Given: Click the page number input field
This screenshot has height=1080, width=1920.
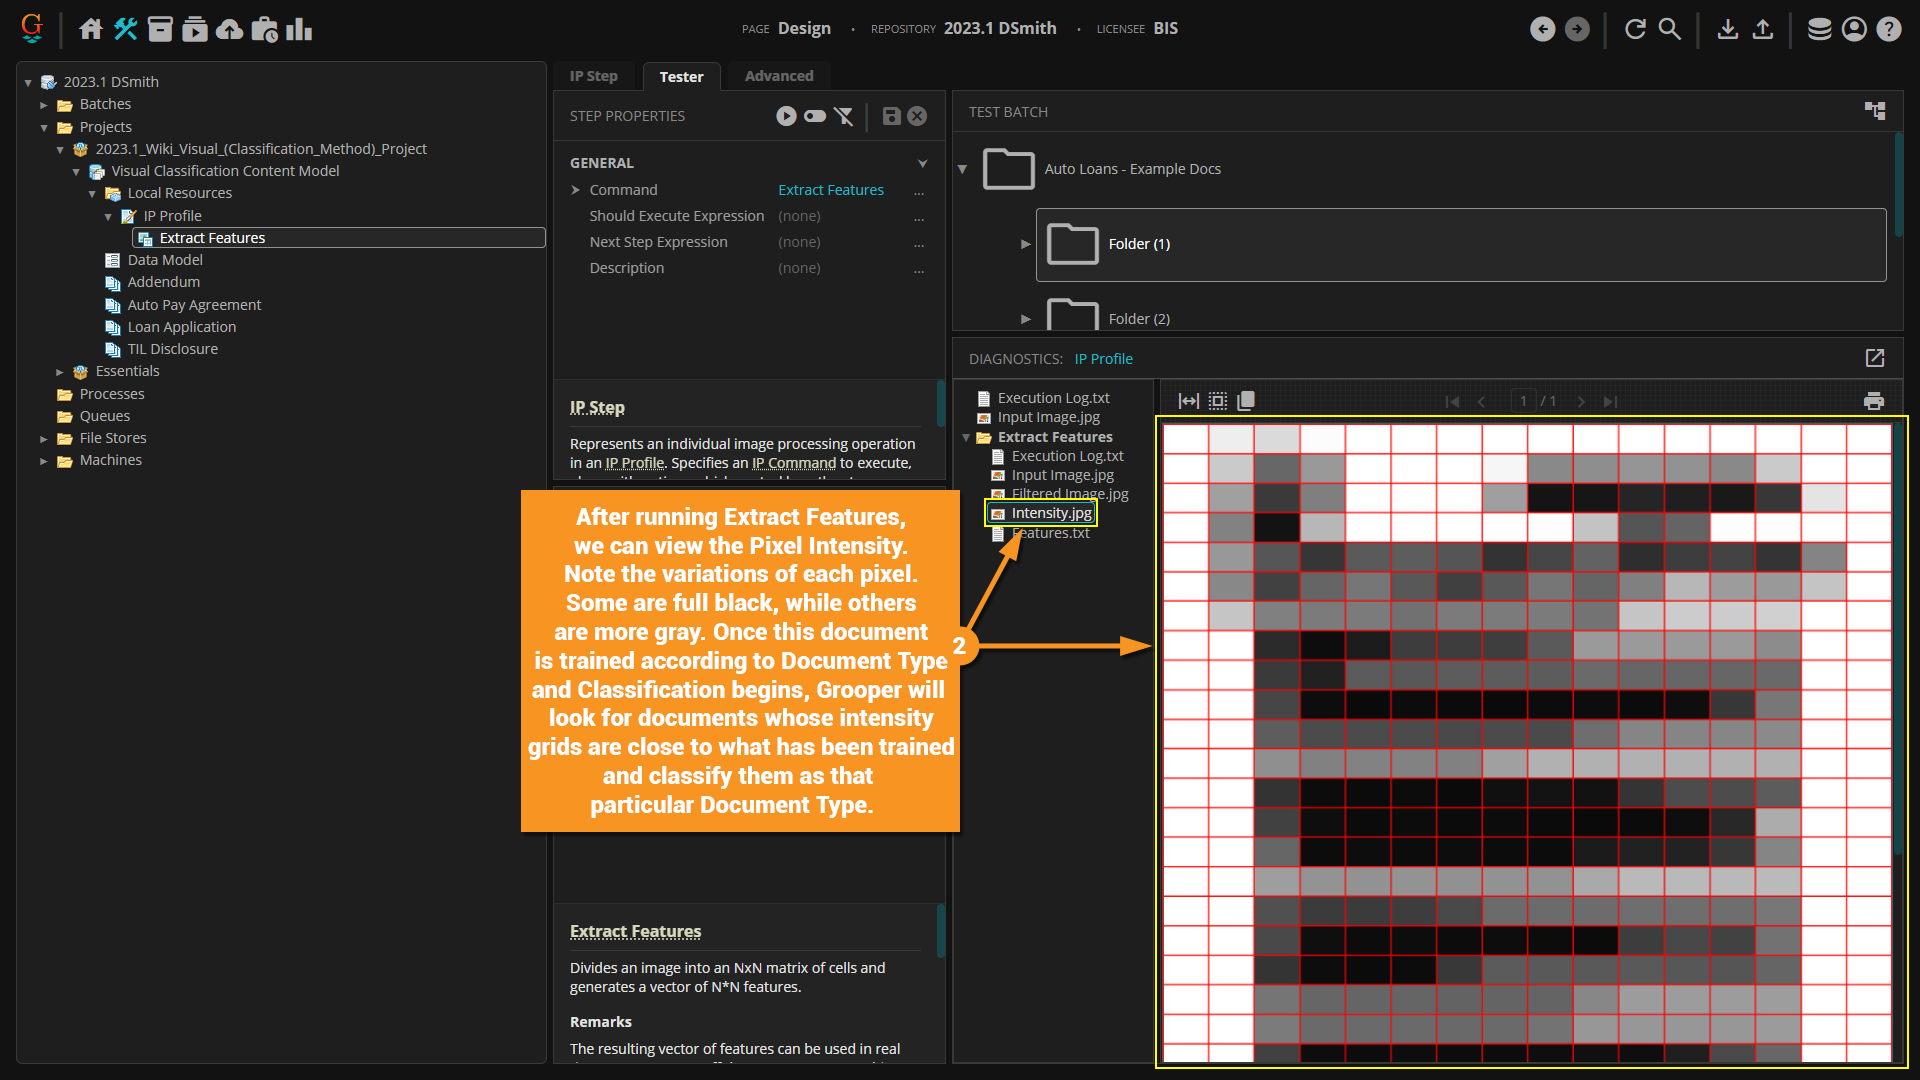Looking at the screenshot, I should pos(1523,401).
